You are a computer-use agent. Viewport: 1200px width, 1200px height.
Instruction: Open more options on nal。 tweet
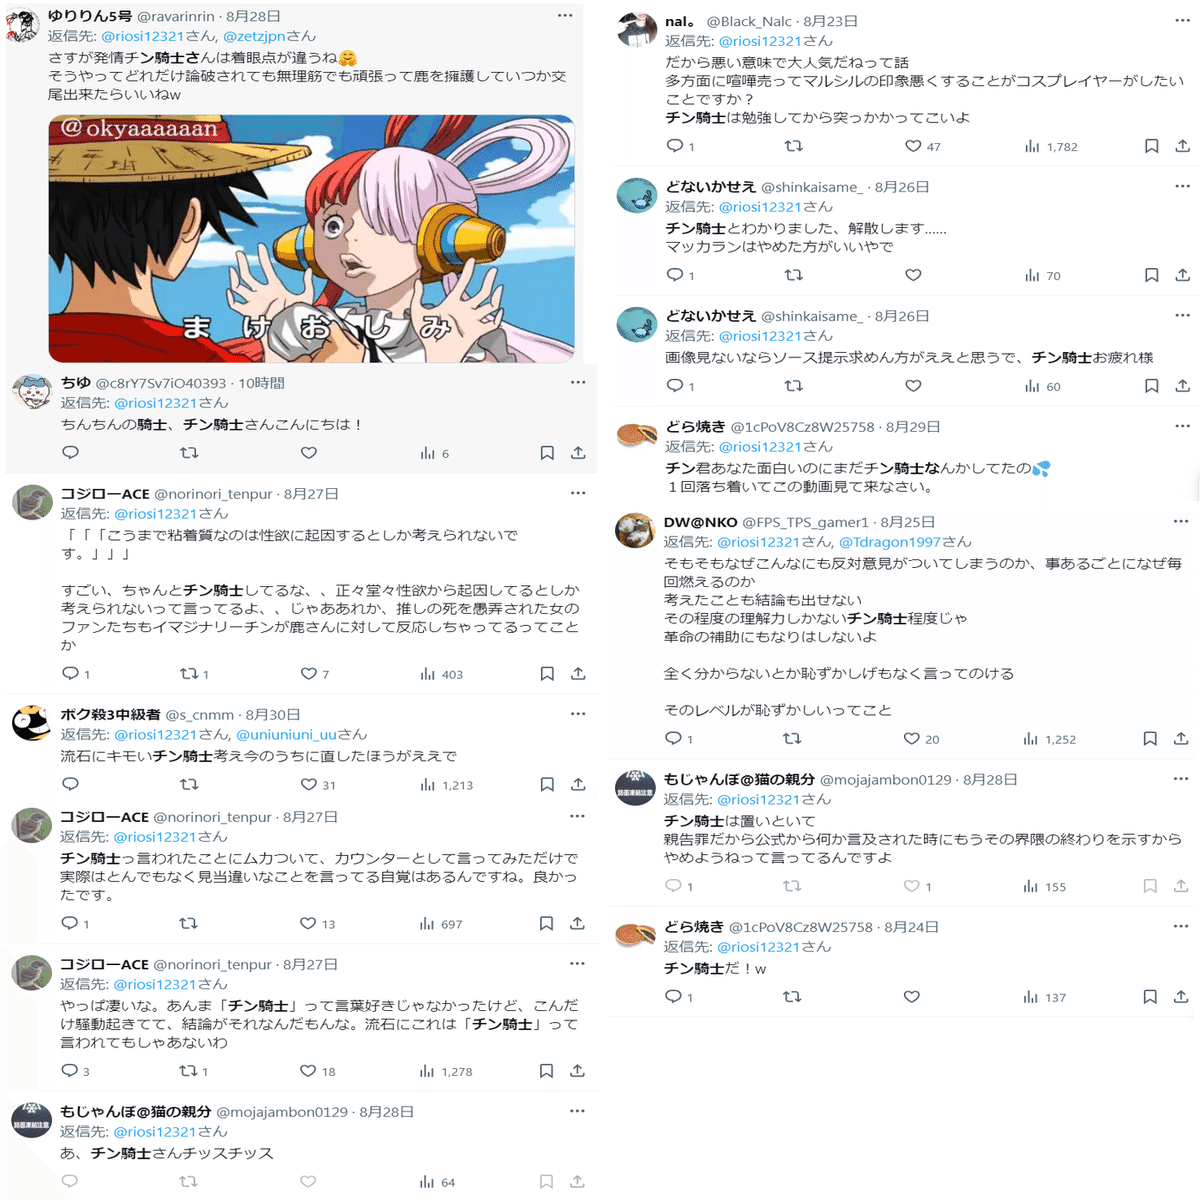click(x=1182, y=20)
